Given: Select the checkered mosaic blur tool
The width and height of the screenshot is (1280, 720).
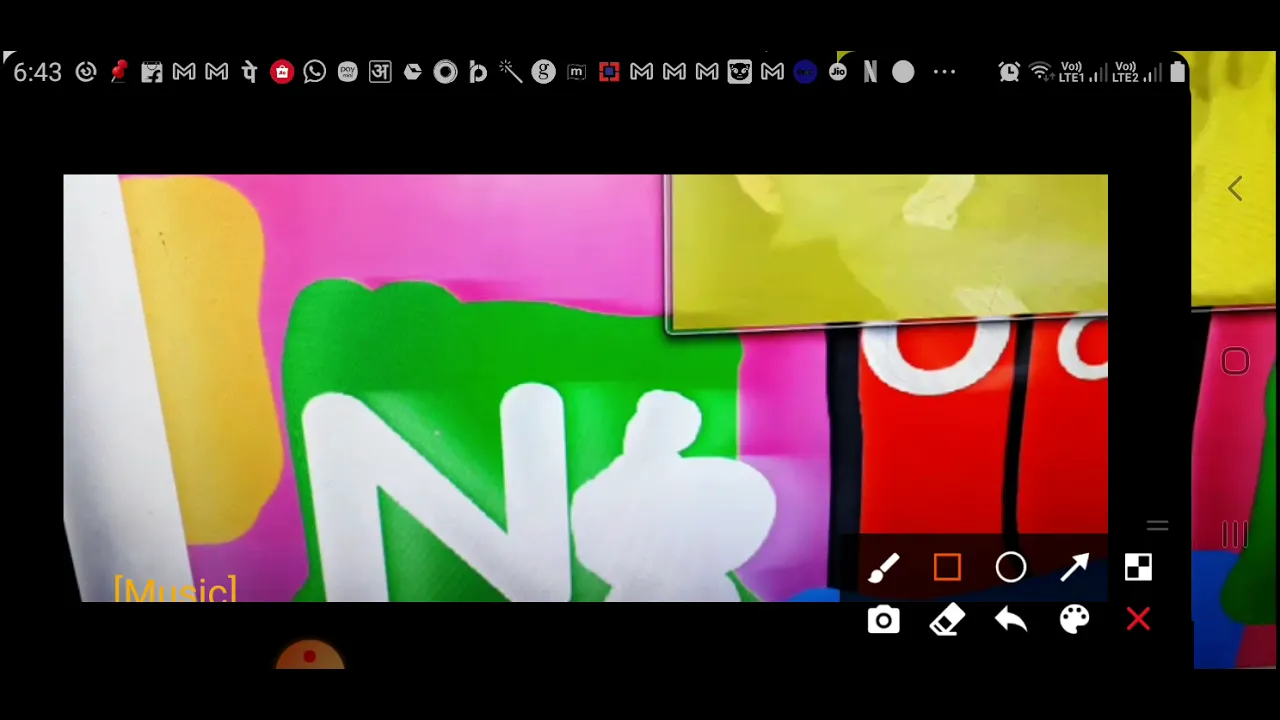Looking at the screenshot, I should pos(1138,568).
